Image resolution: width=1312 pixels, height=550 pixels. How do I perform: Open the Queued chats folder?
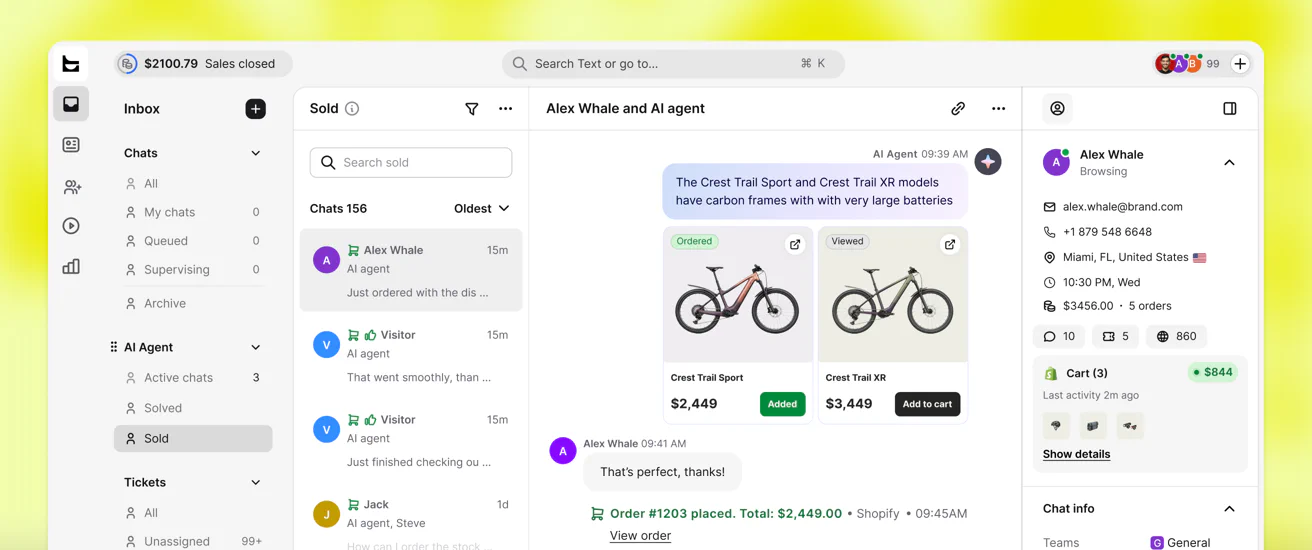193,241
